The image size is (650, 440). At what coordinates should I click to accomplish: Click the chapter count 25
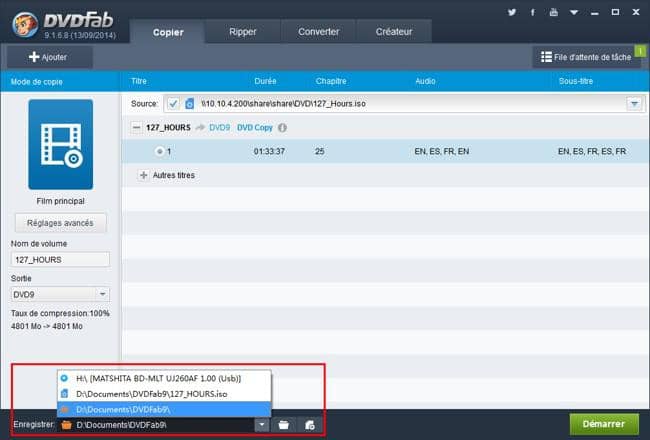coord(320,151)
